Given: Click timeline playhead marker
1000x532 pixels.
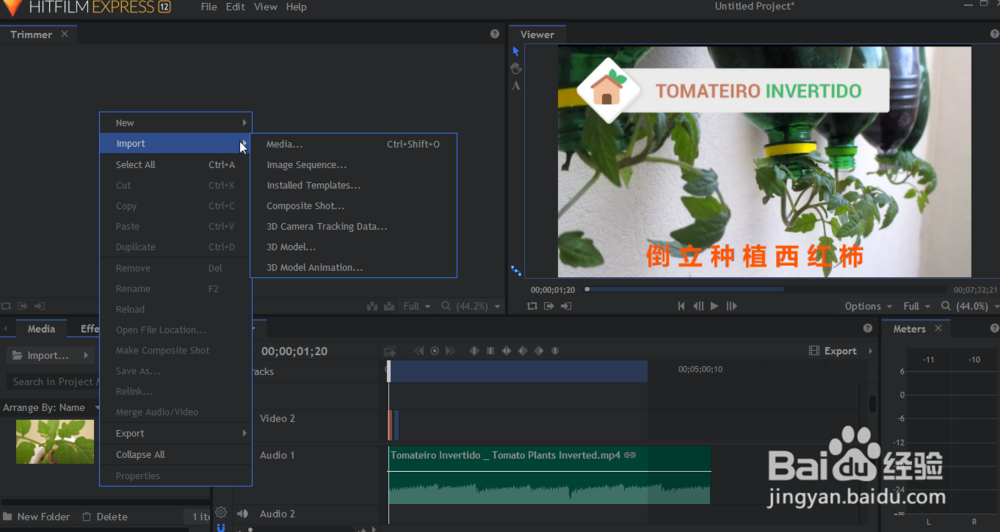Looking at the screenshot, I should click(388, 371).
